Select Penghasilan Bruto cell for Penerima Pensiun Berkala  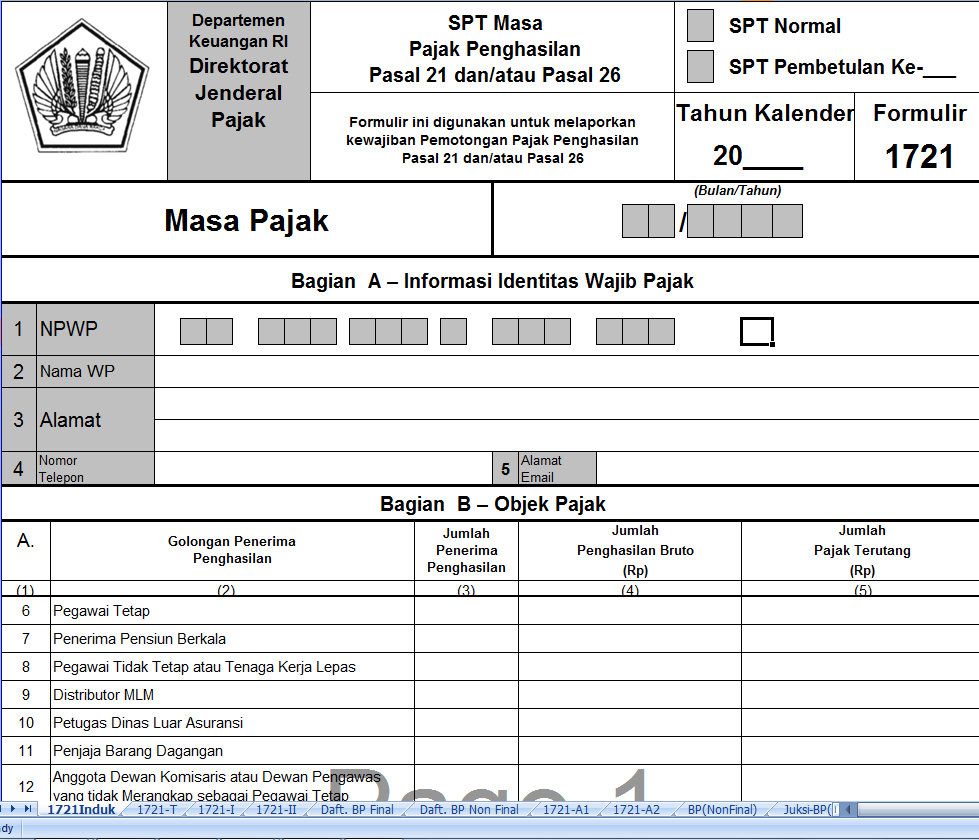630,639
